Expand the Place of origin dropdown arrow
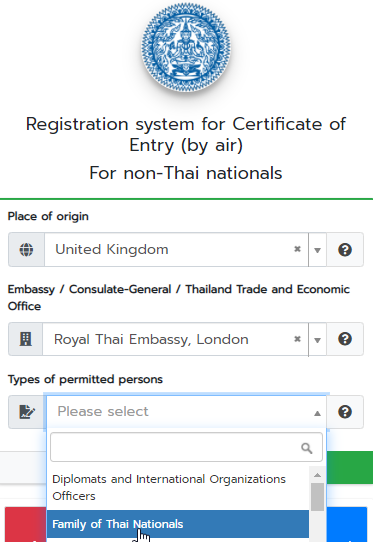 coord(317,250)
